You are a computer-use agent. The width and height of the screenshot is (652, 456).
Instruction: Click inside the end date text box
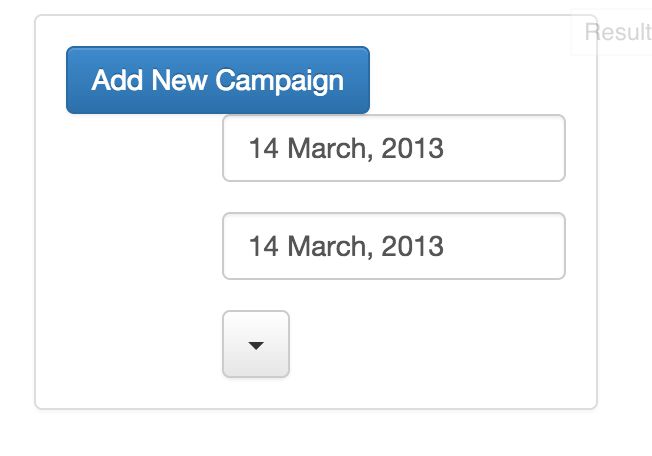(393, 246)
